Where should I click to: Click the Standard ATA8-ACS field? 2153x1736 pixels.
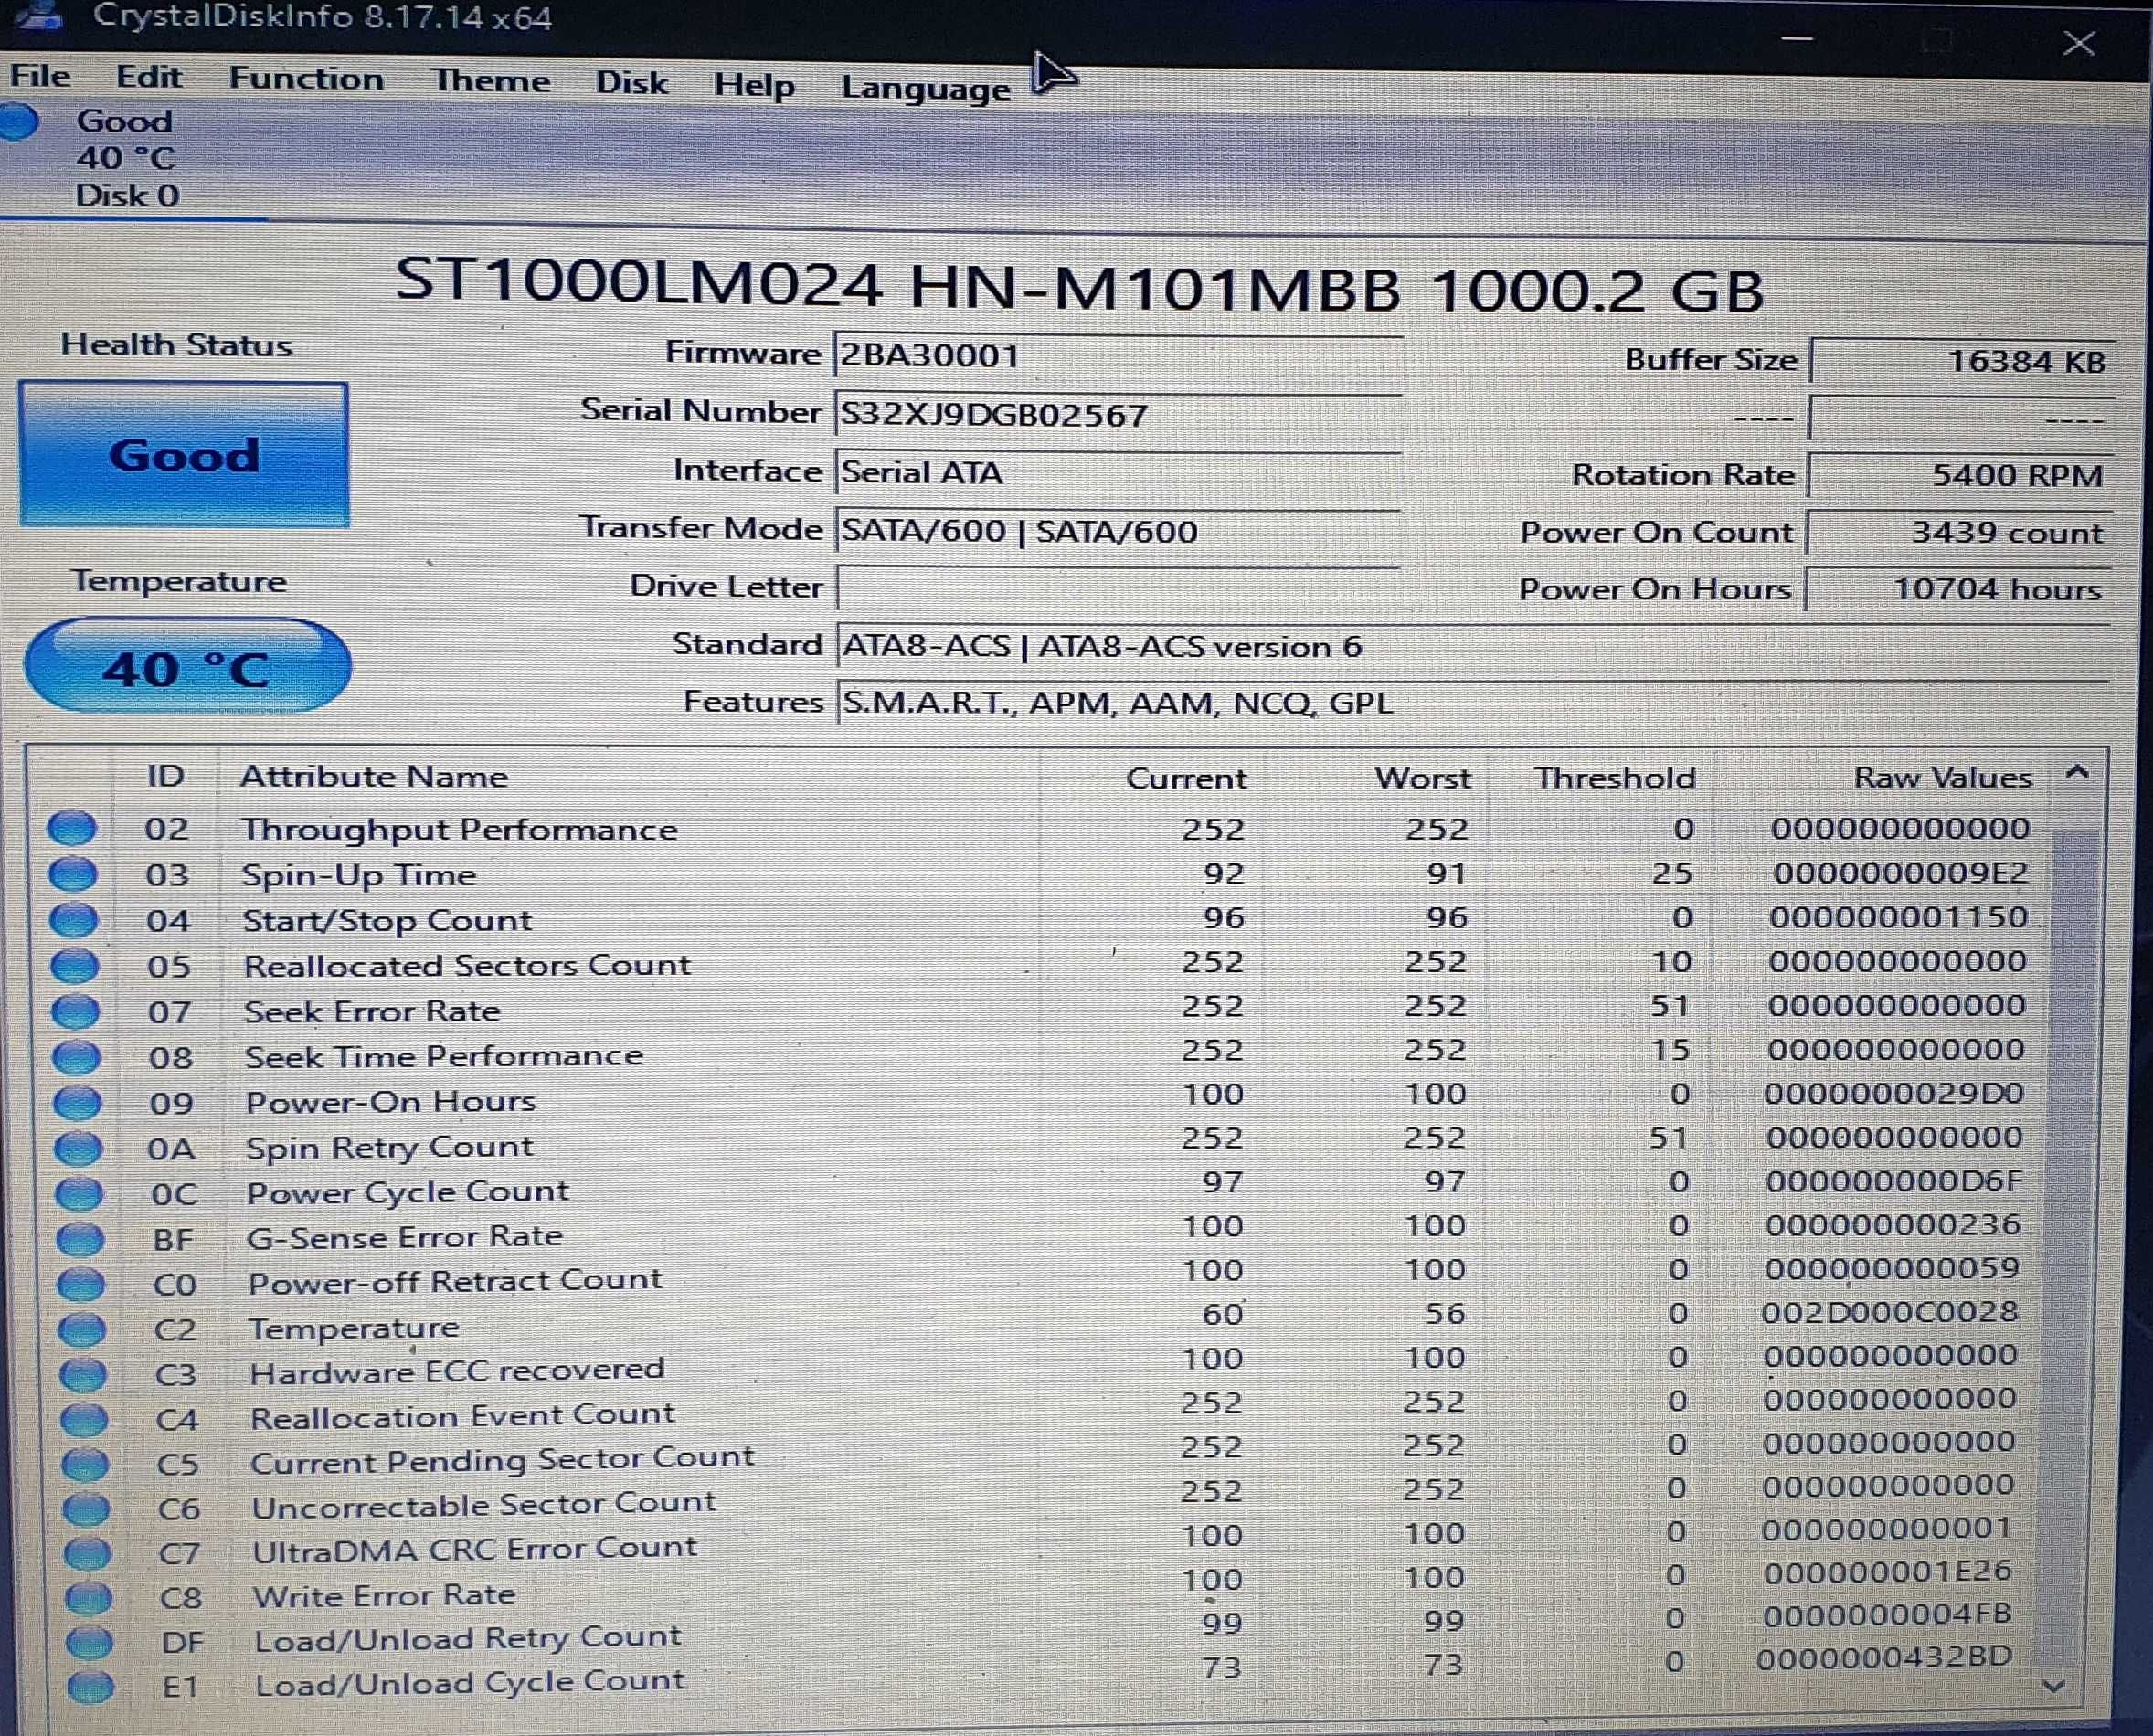1472,646
